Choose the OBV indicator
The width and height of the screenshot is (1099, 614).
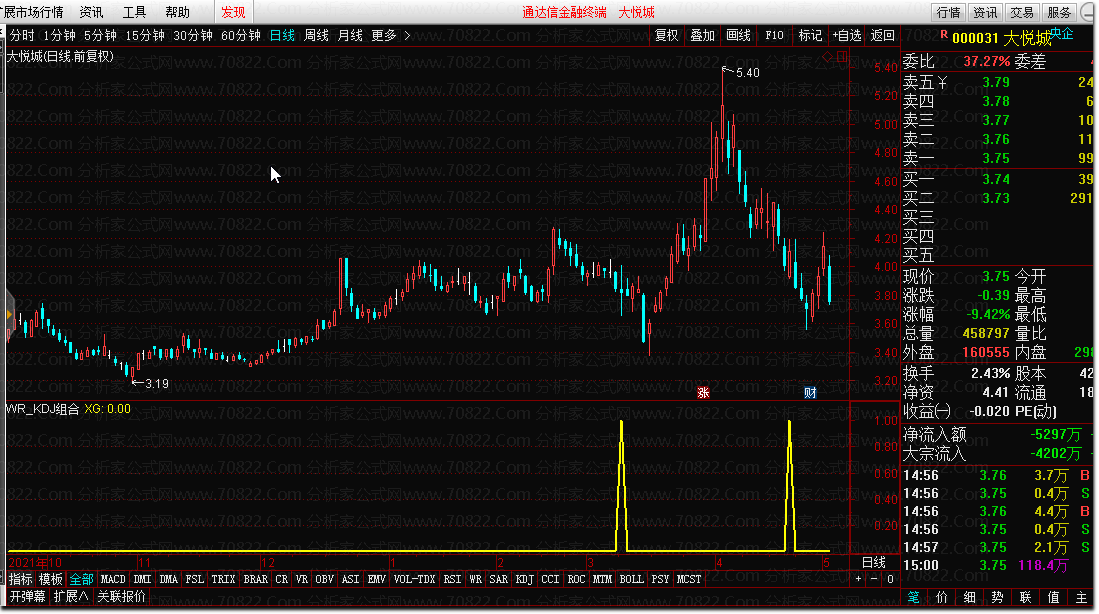(324, 579)
